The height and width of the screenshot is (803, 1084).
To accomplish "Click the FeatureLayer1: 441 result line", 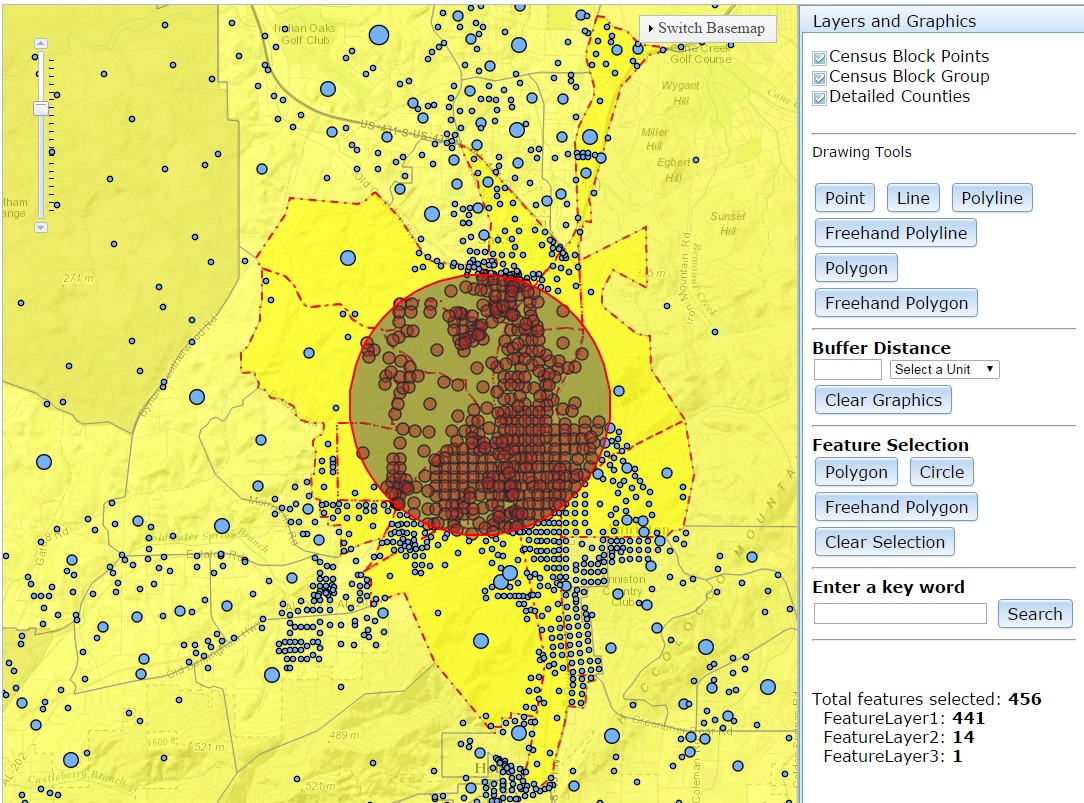I will click(904, 718).
